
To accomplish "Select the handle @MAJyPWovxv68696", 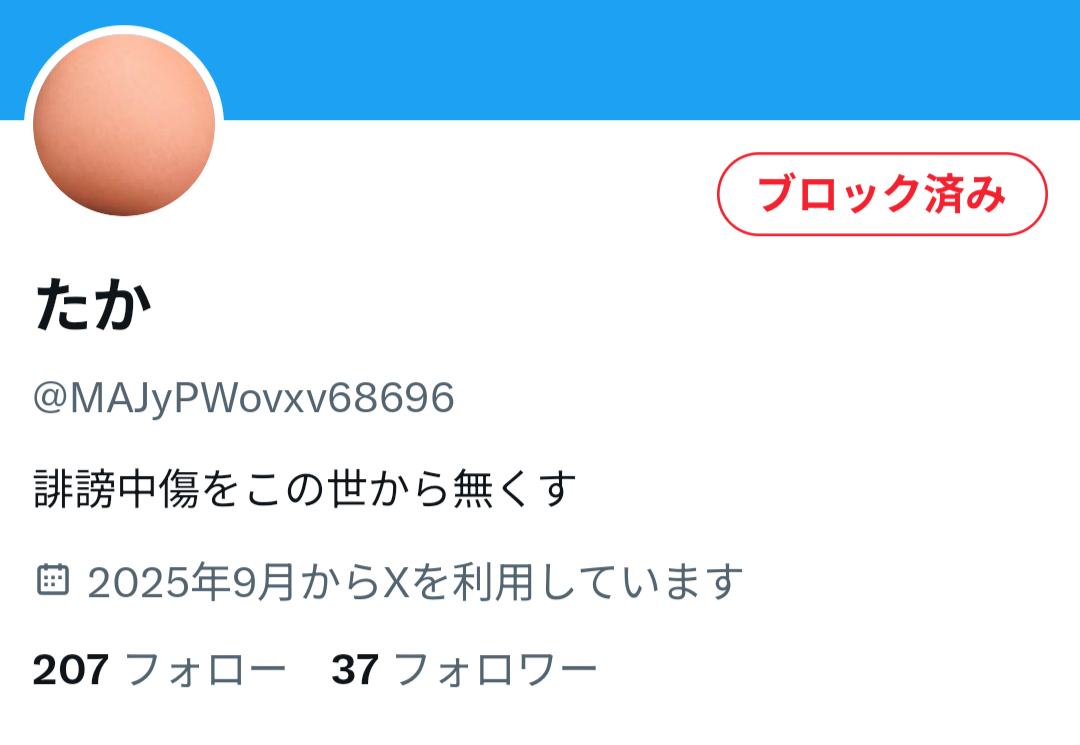I will coord(244,398).
